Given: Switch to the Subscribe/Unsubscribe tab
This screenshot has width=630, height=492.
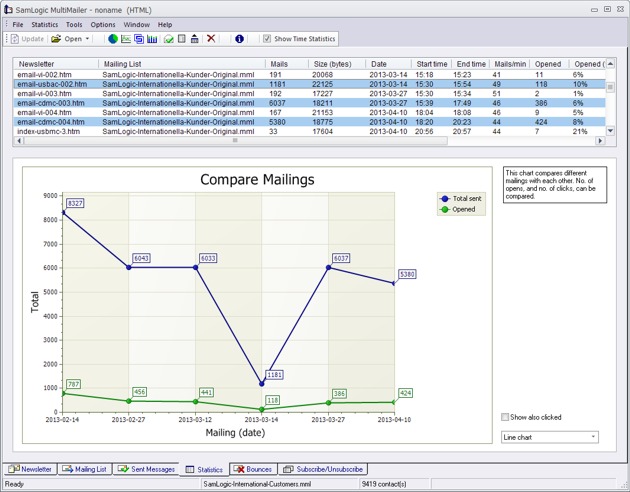Looking at the screenshot, I should (x=323, y=469).
